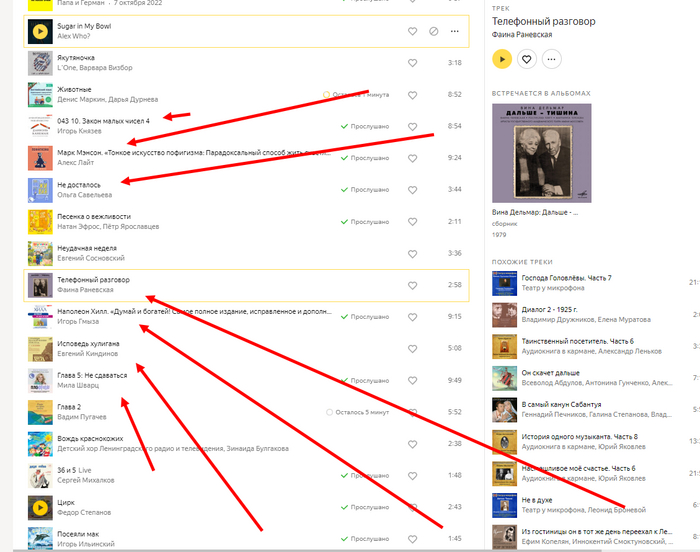The image size is (700, 552).
Task: Like the Не досталось track
Action: (x=412, y=190)
